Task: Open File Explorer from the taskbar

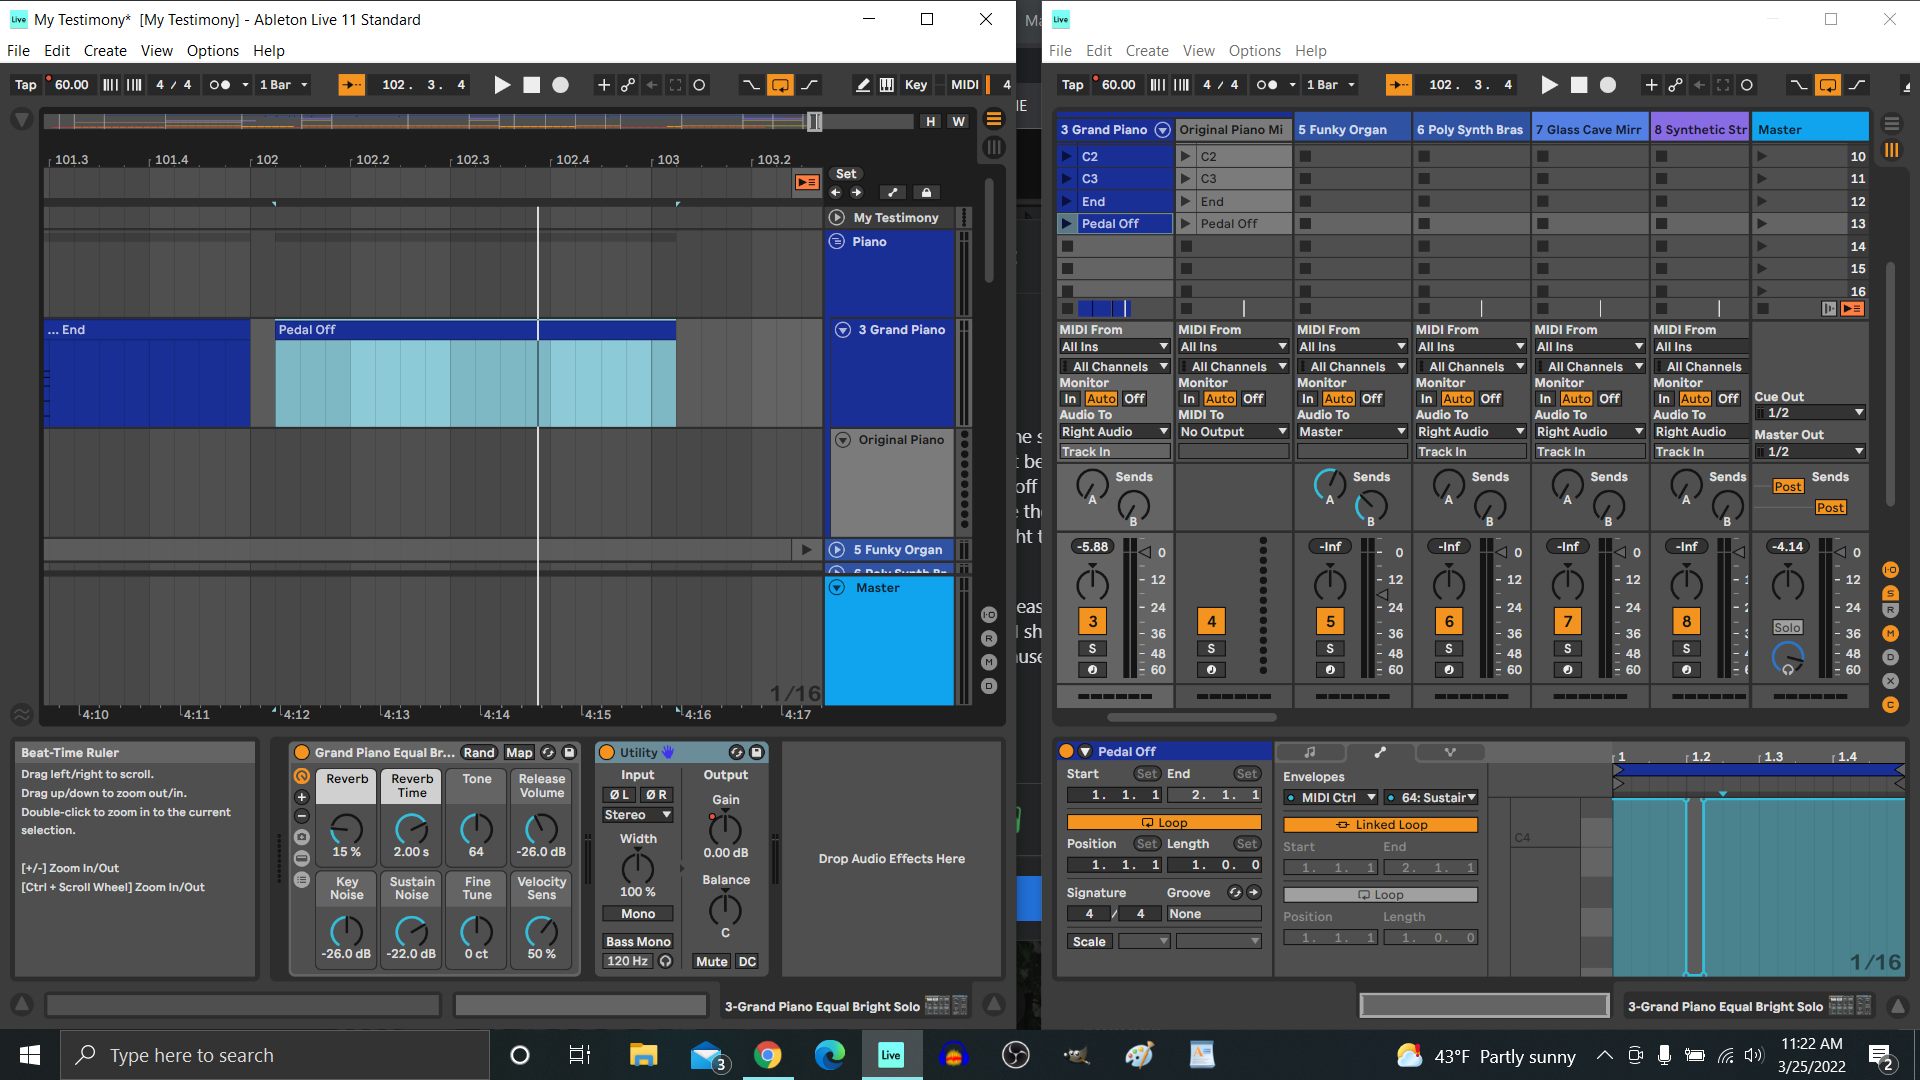Action: (x=643, y=1055)
